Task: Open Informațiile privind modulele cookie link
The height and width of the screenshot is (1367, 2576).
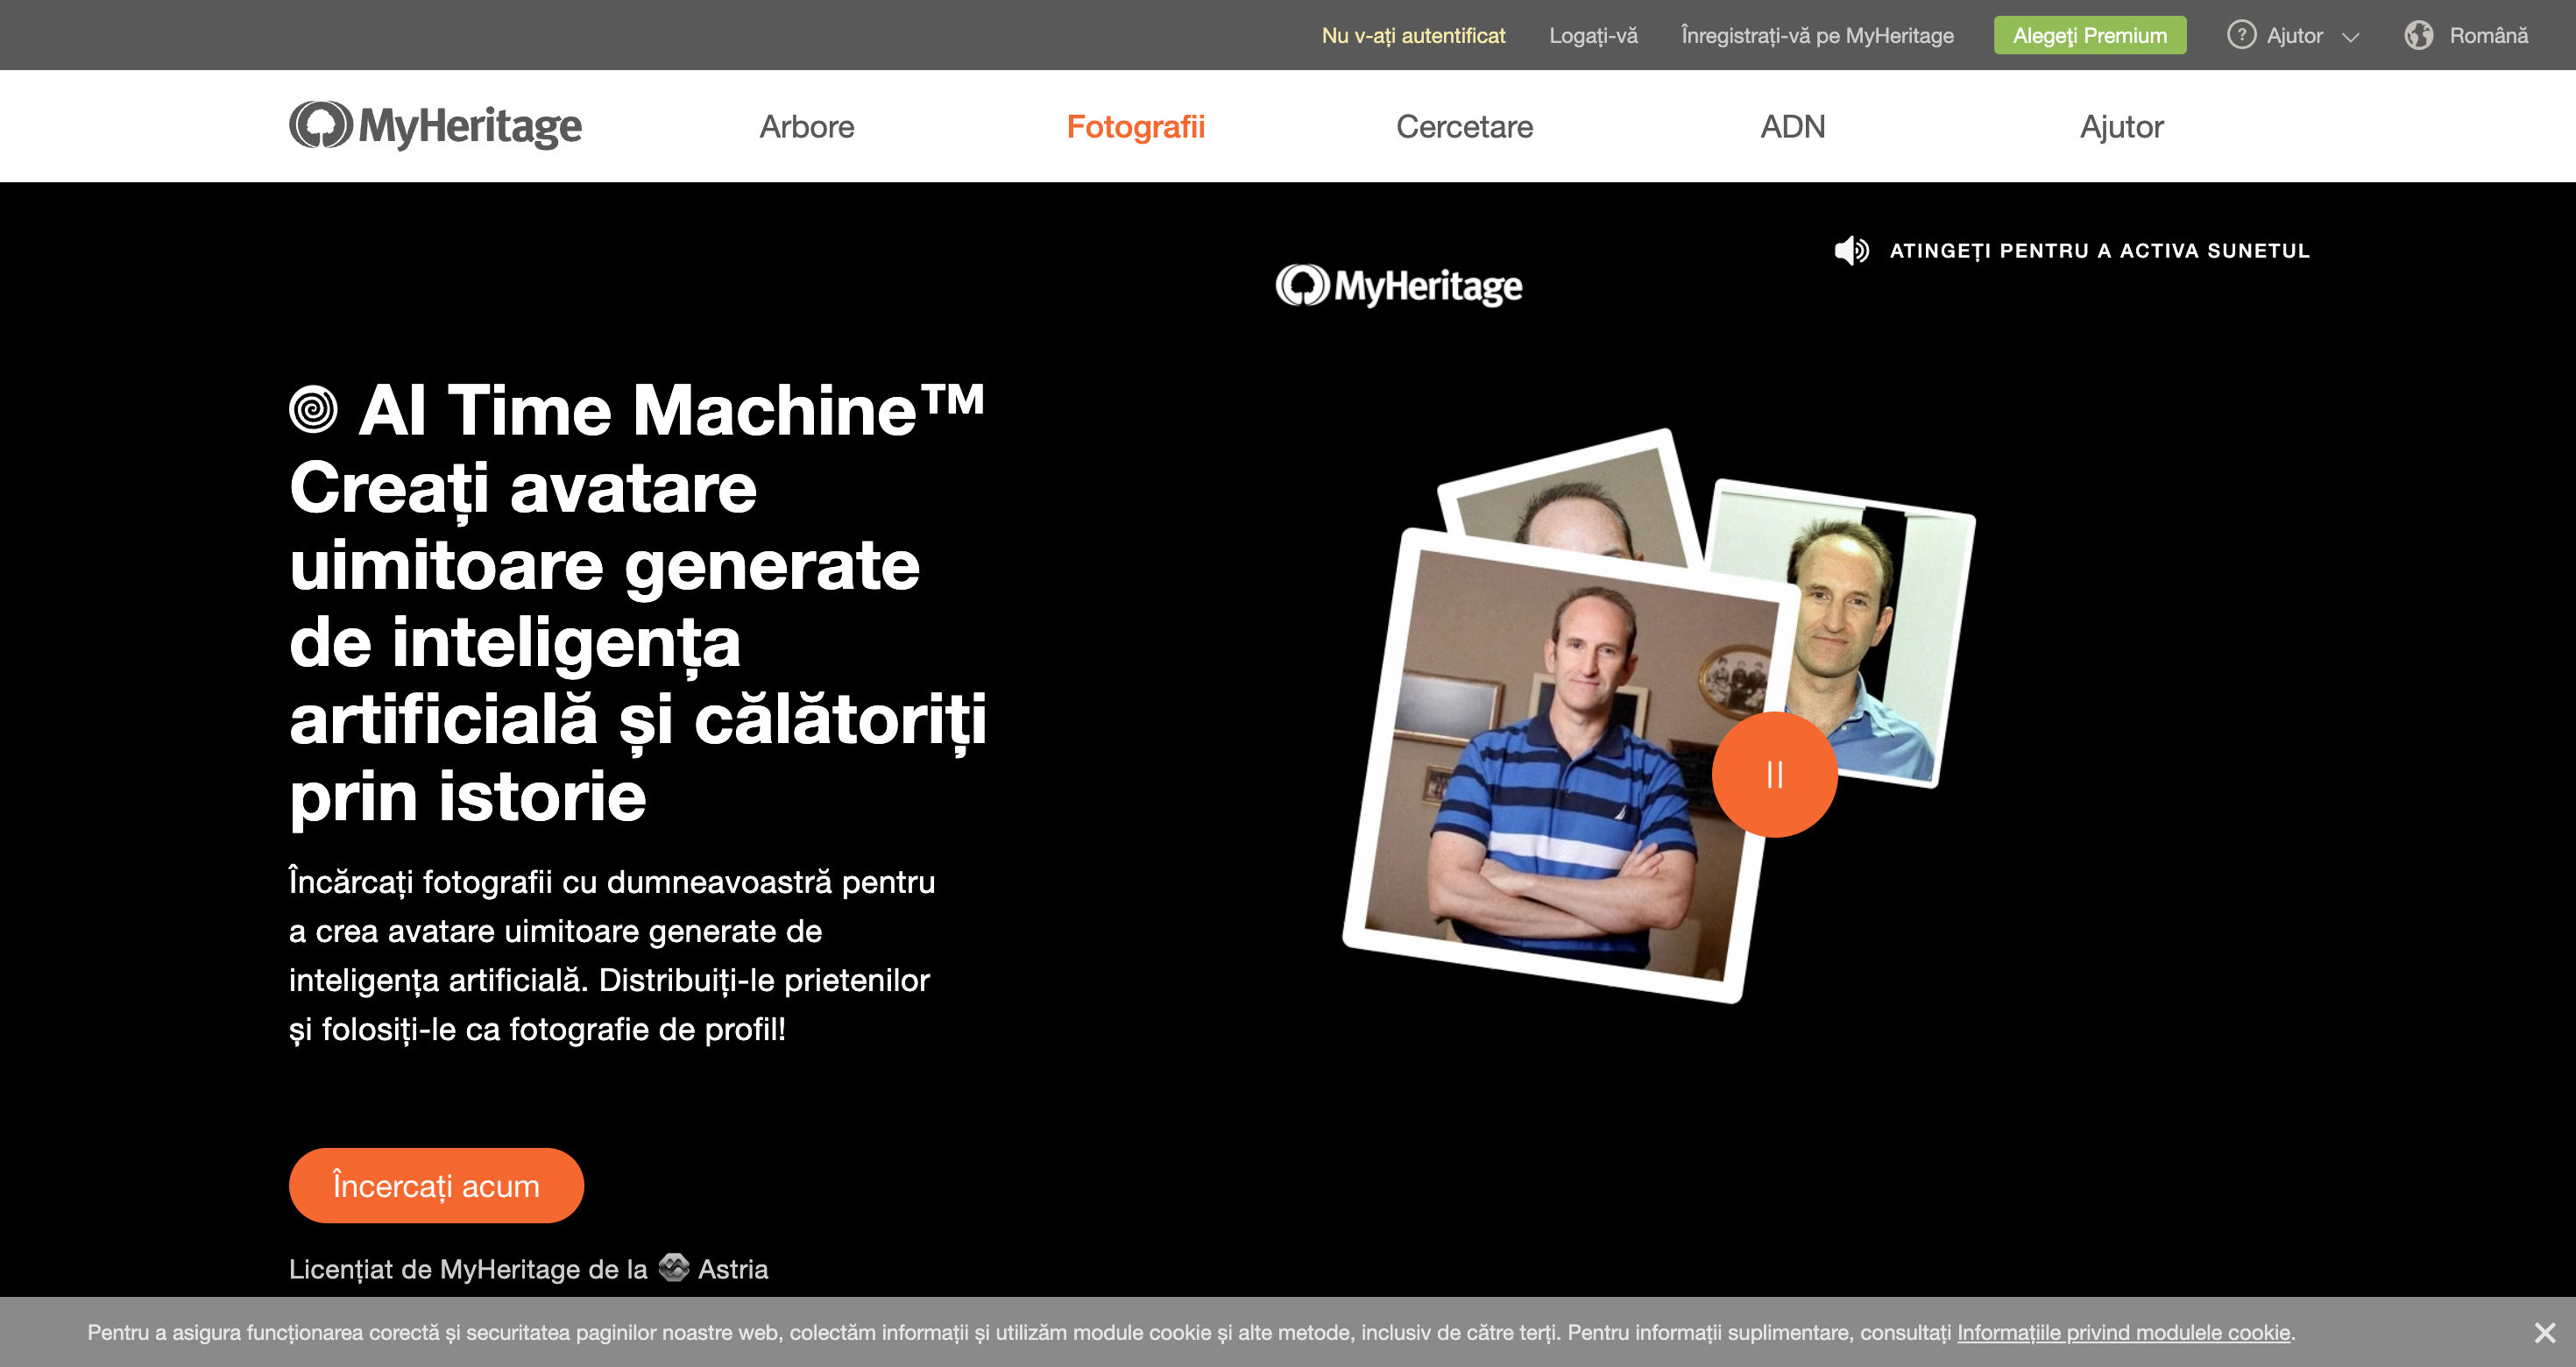Action: tap(2123, 1332)
